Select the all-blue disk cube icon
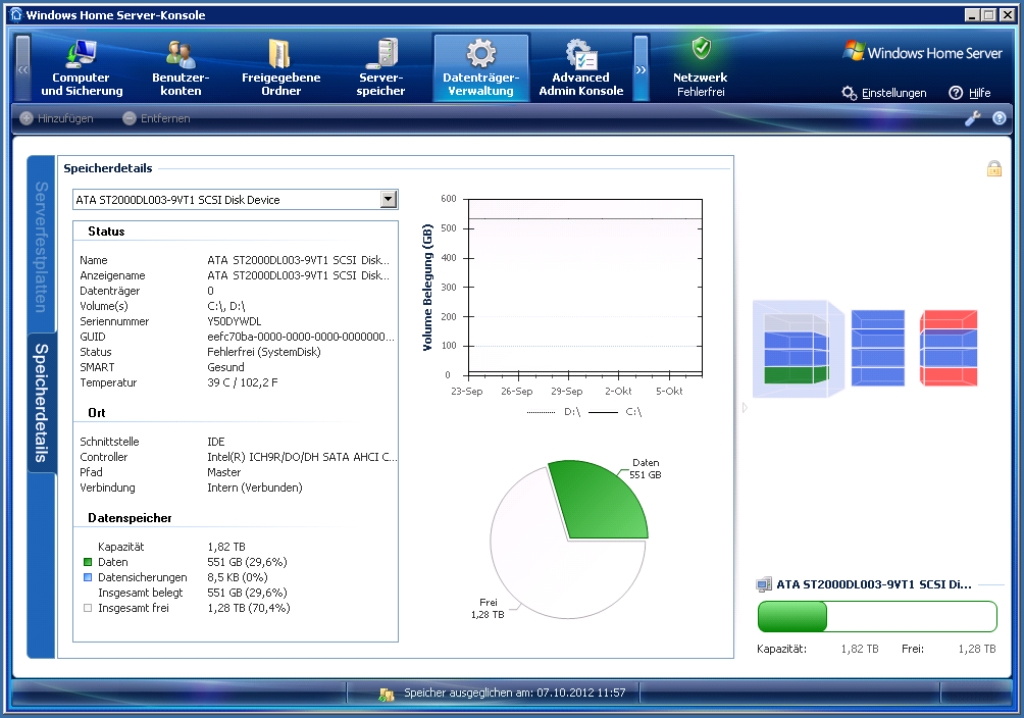Screen dimensions: 1024x718 pyautogui.click(x=878, y=348)
